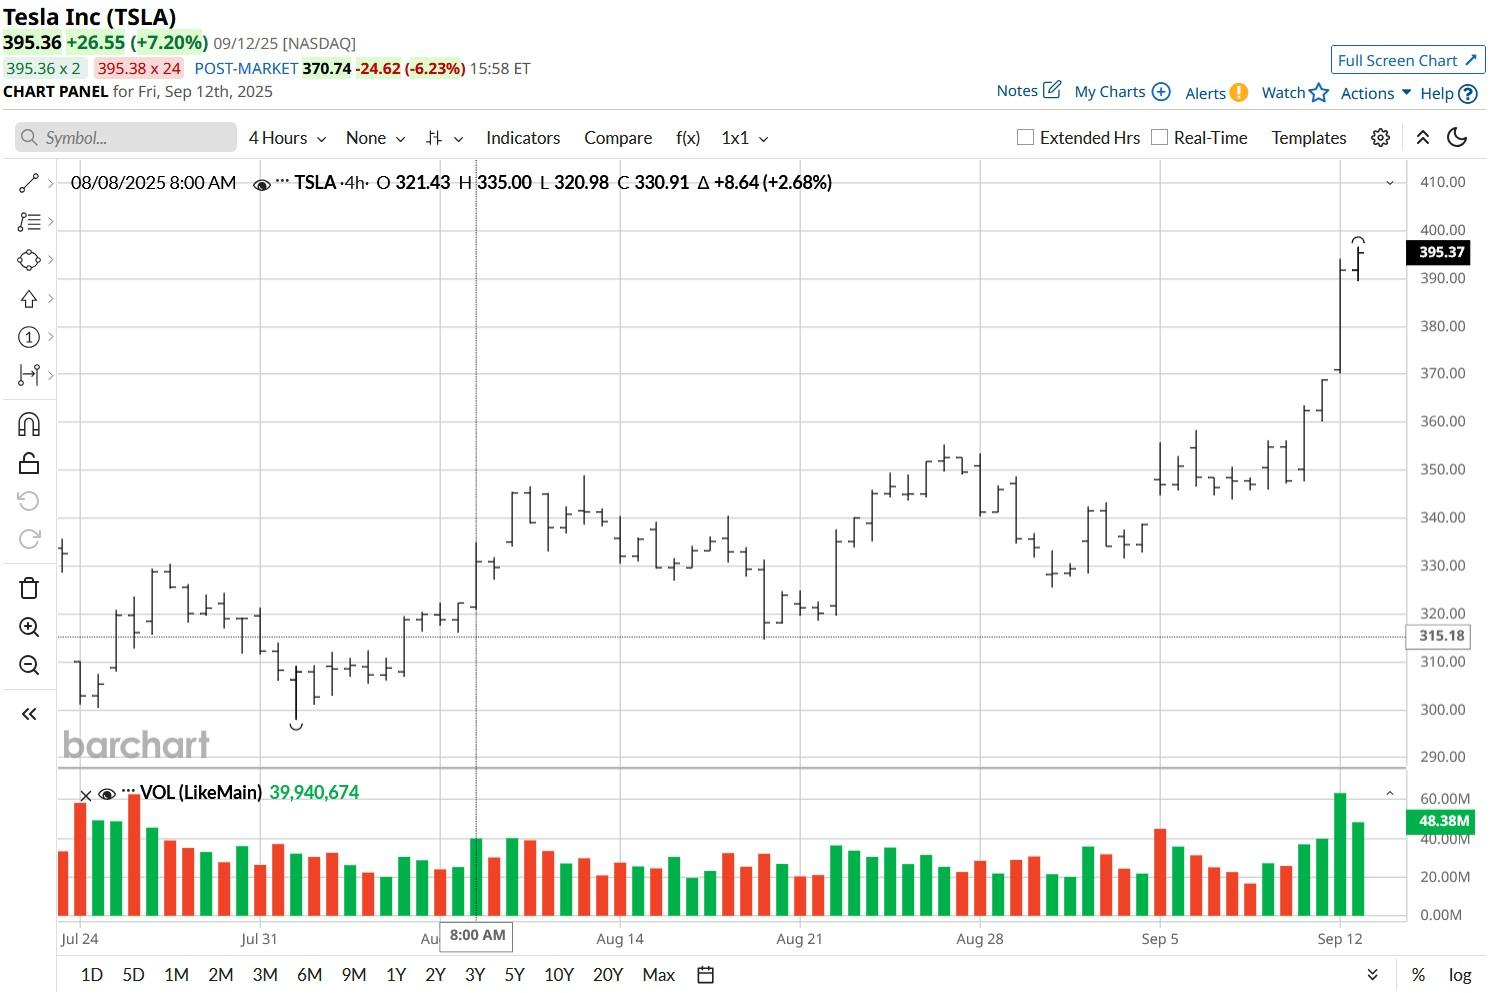Remove the VOL indicator
The width and height of the screenshot is (1491, 993).
point(86,795)
